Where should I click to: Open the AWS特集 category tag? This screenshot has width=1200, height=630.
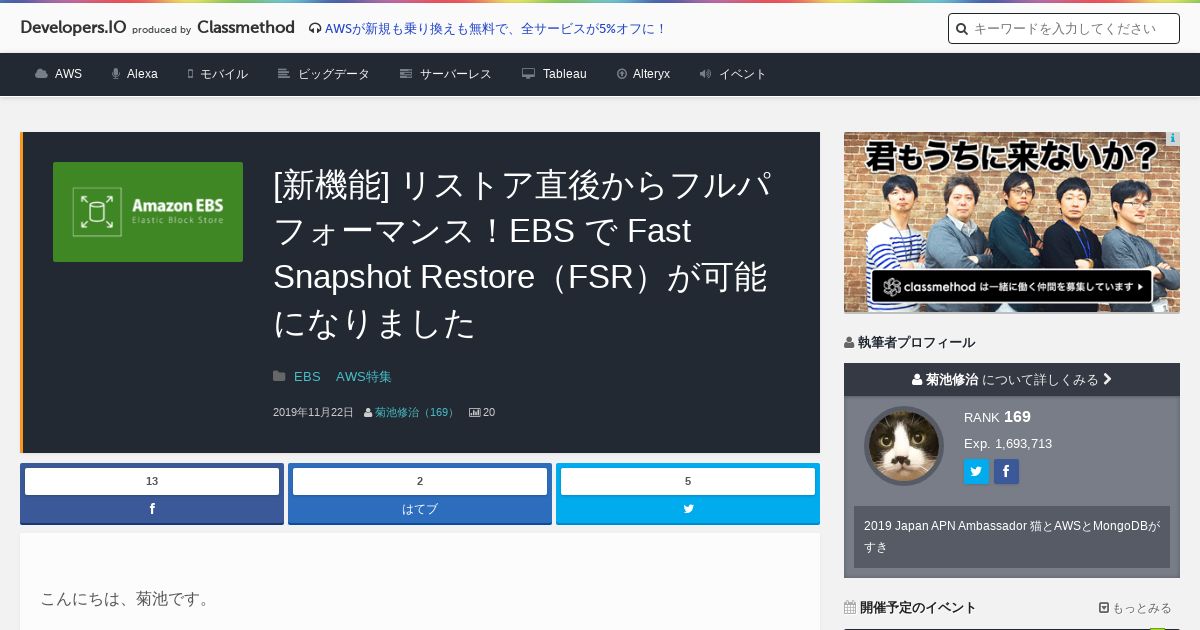pos(364,377)
